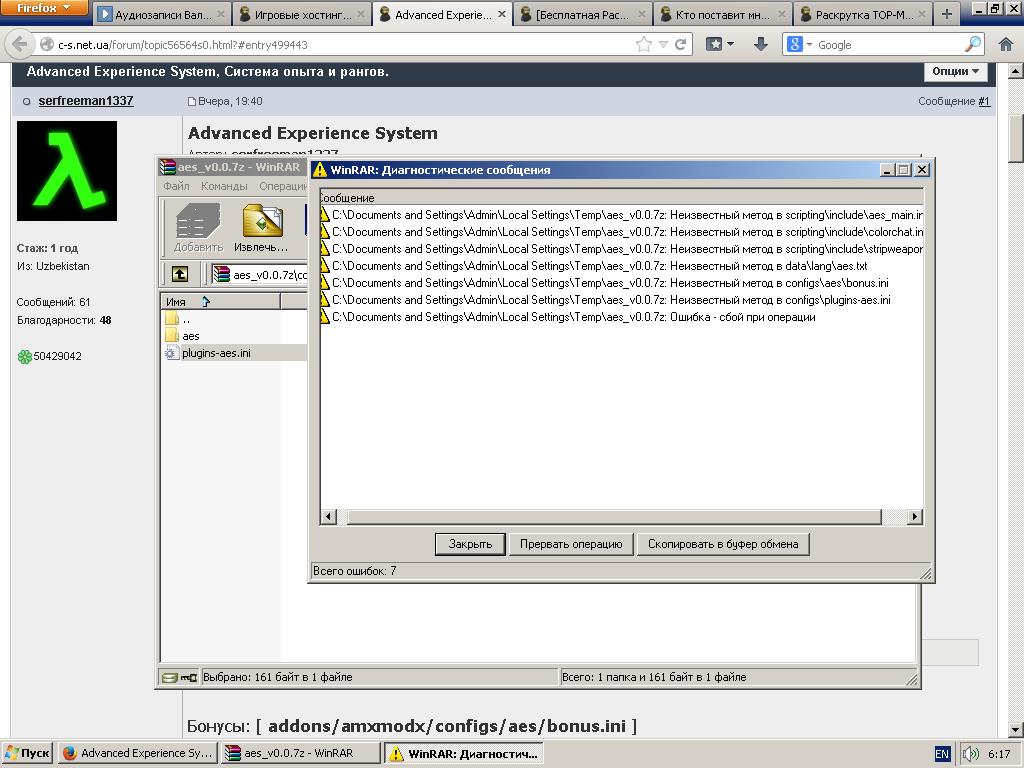Screen dimensions: 1024x768
Task: Click the WinRAR status bar key icon
Action: 189,677
